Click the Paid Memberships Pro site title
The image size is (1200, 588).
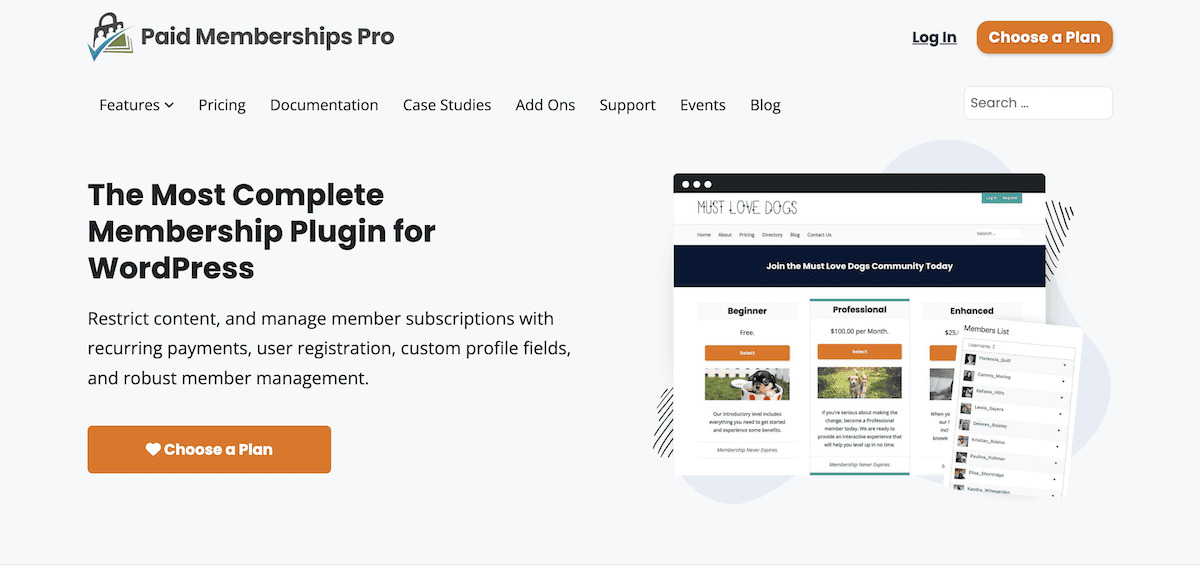point(267,37)
